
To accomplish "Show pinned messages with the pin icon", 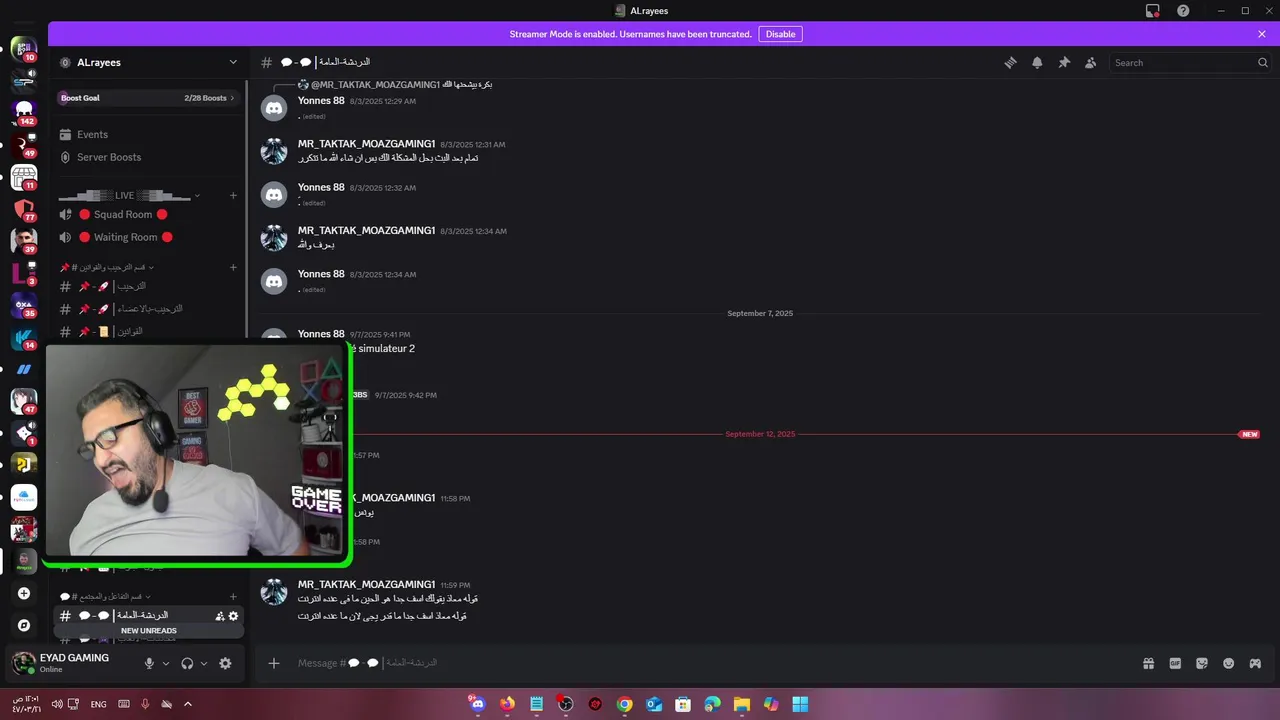I will (x=1064, y=62).
